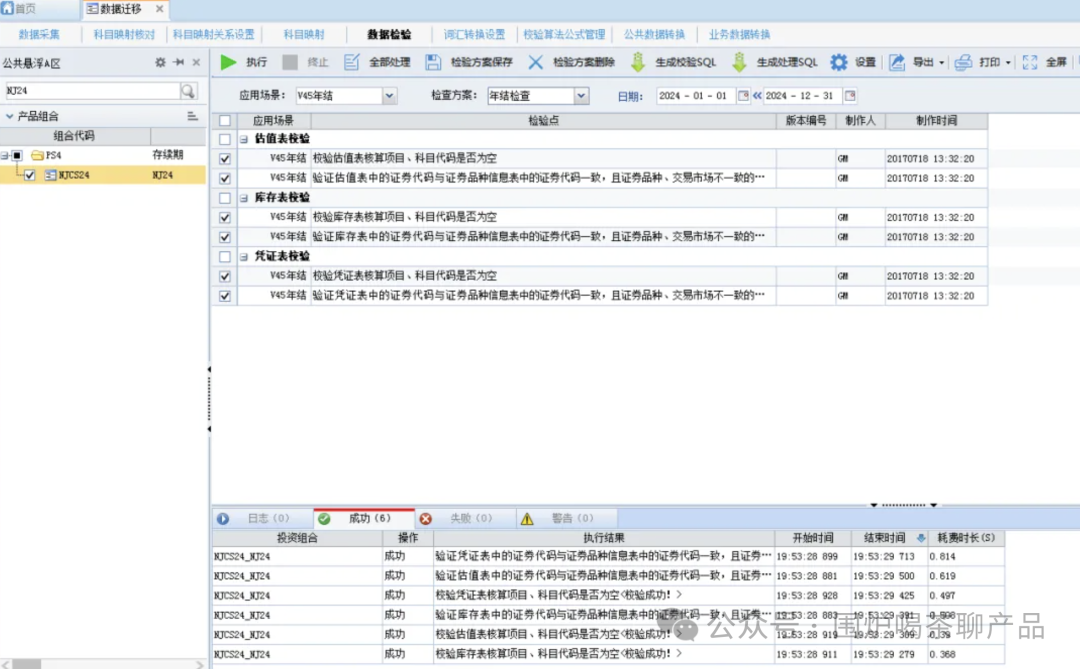Click the search magnifier next to NJ24

[187, 91]
